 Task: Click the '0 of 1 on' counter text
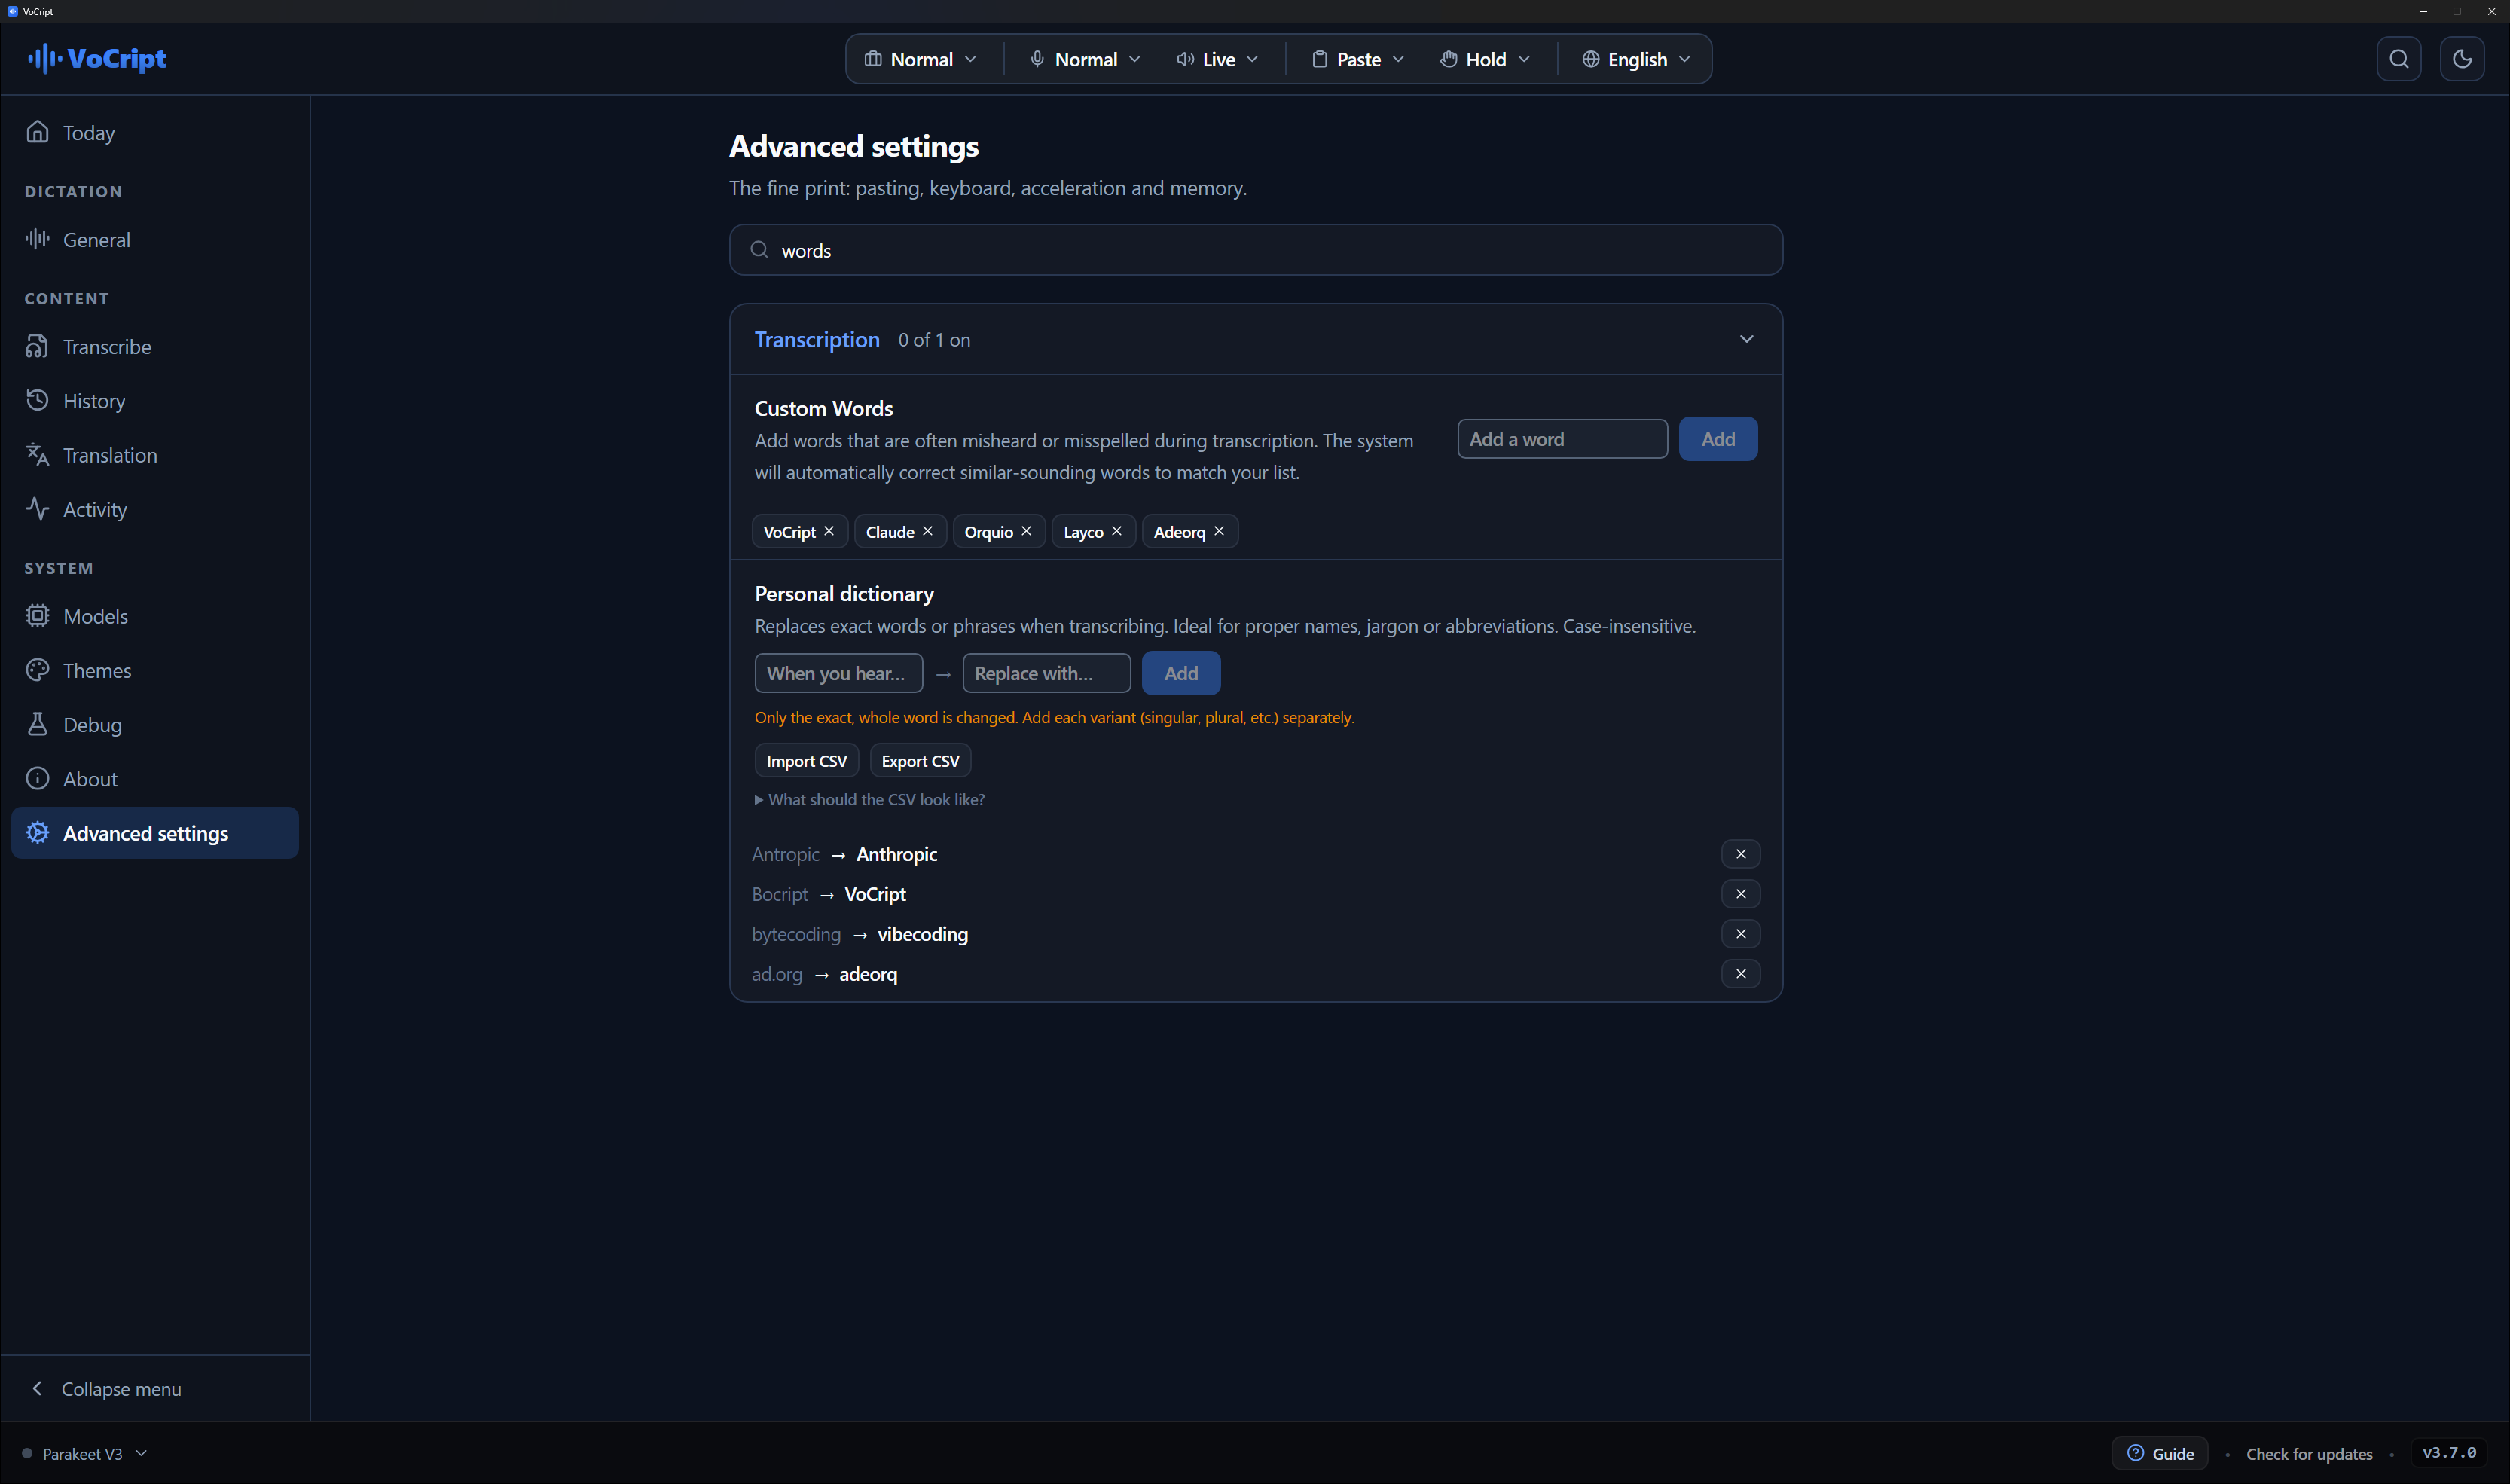point(934,340)
